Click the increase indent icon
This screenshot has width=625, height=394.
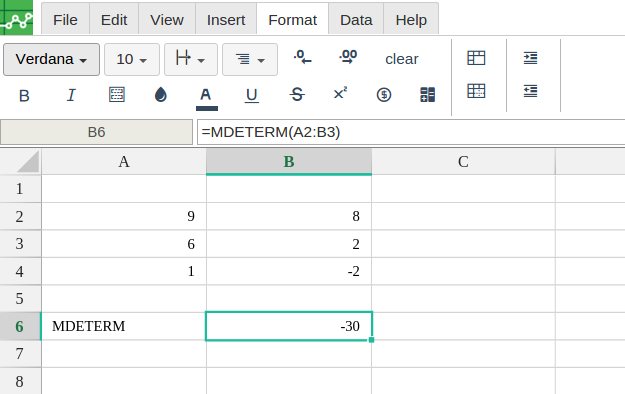tap(531, 58)
